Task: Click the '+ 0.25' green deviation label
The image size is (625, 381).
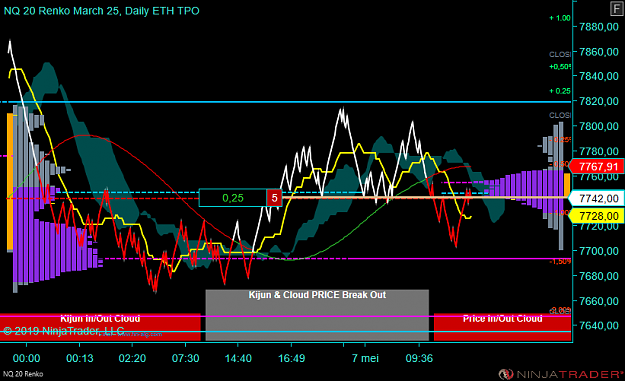Action: [x=560, y=91]
